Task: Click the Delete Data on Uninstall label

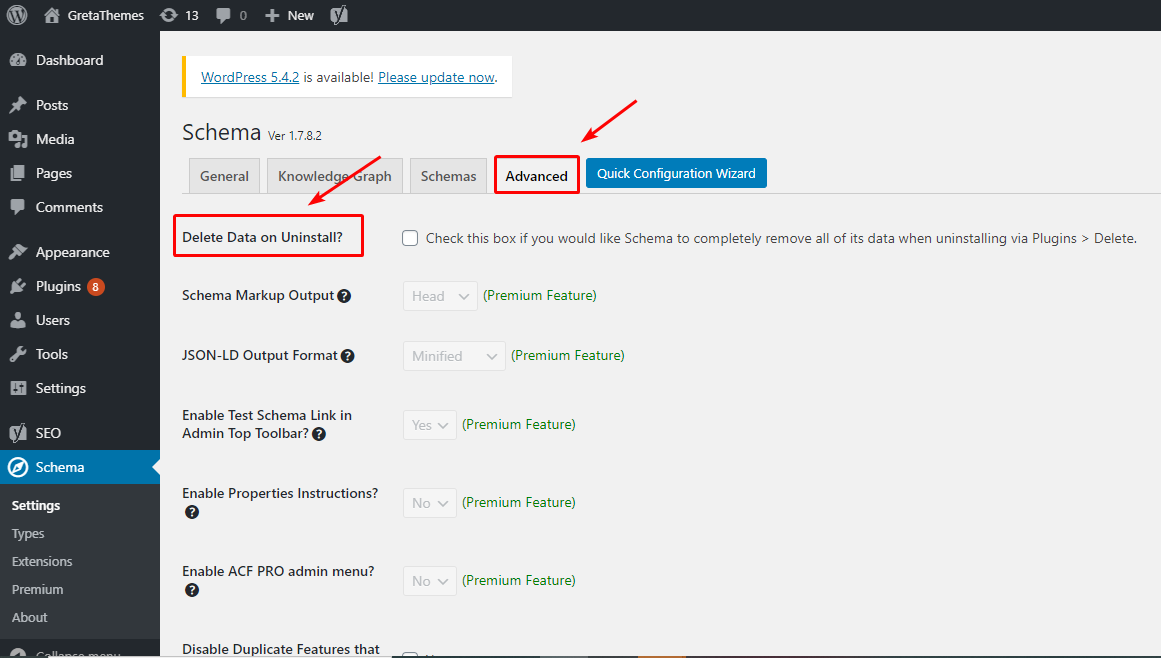Action: [x=262, y=238]
